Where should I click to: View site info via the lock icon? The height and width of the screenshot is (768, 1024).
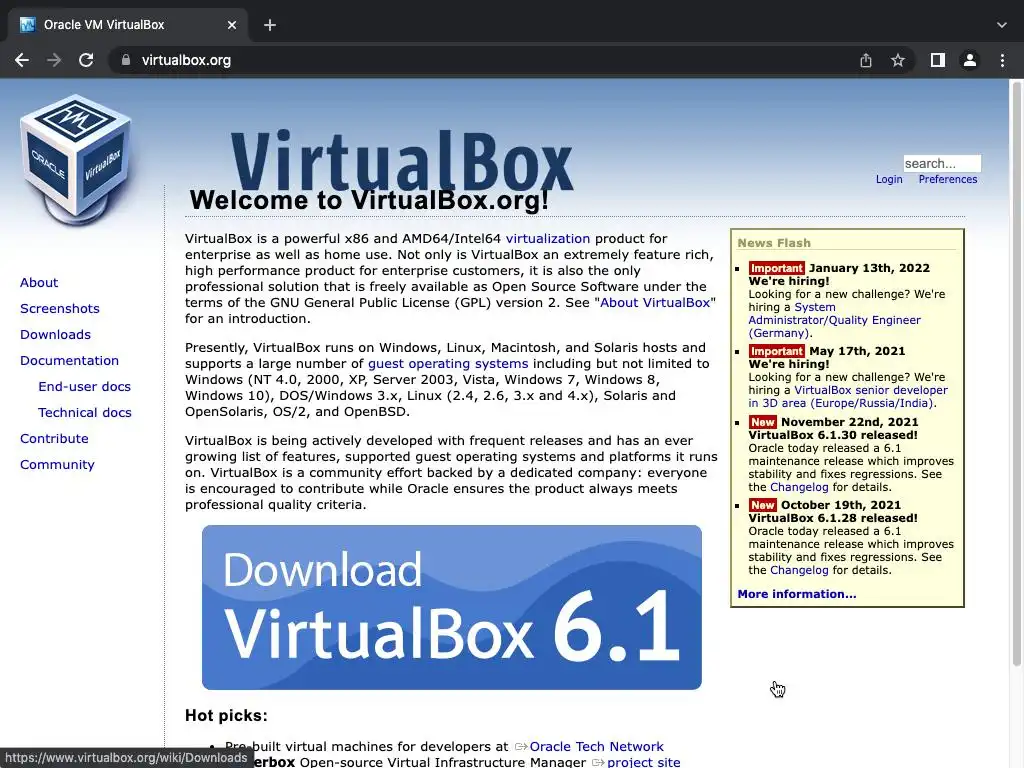125,60
